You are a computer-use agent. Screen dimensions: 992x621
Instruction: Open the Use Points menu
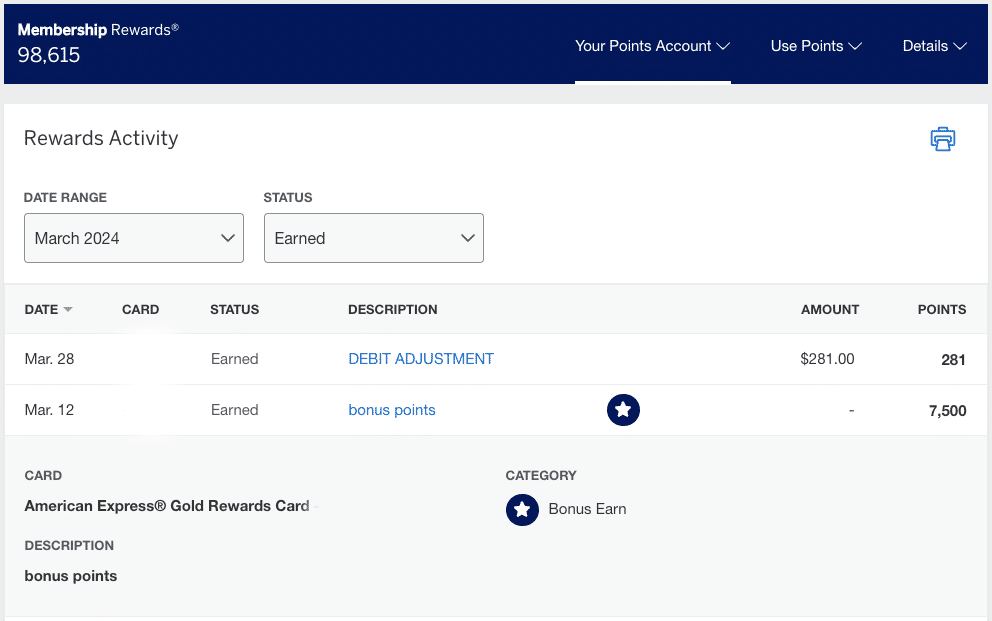click(x=816, y=46)
